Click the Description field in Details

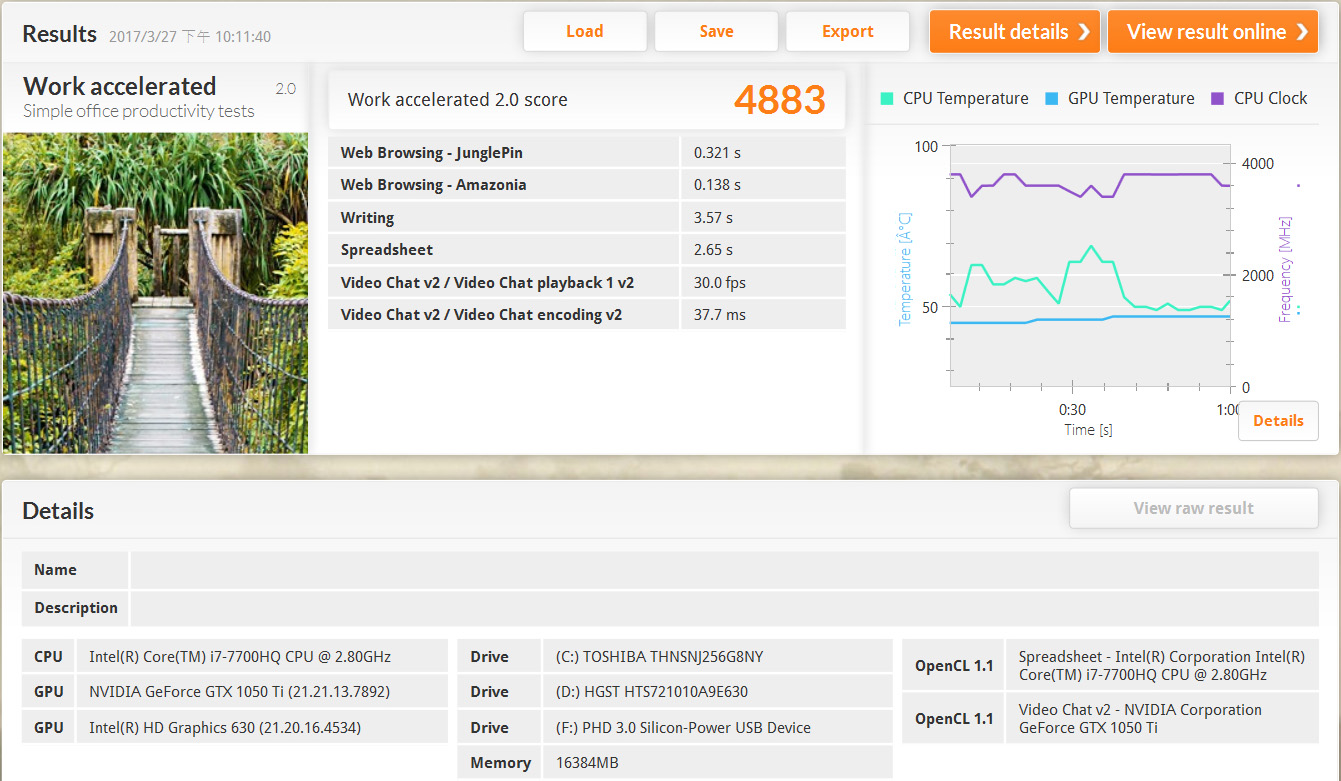(723, 608)
